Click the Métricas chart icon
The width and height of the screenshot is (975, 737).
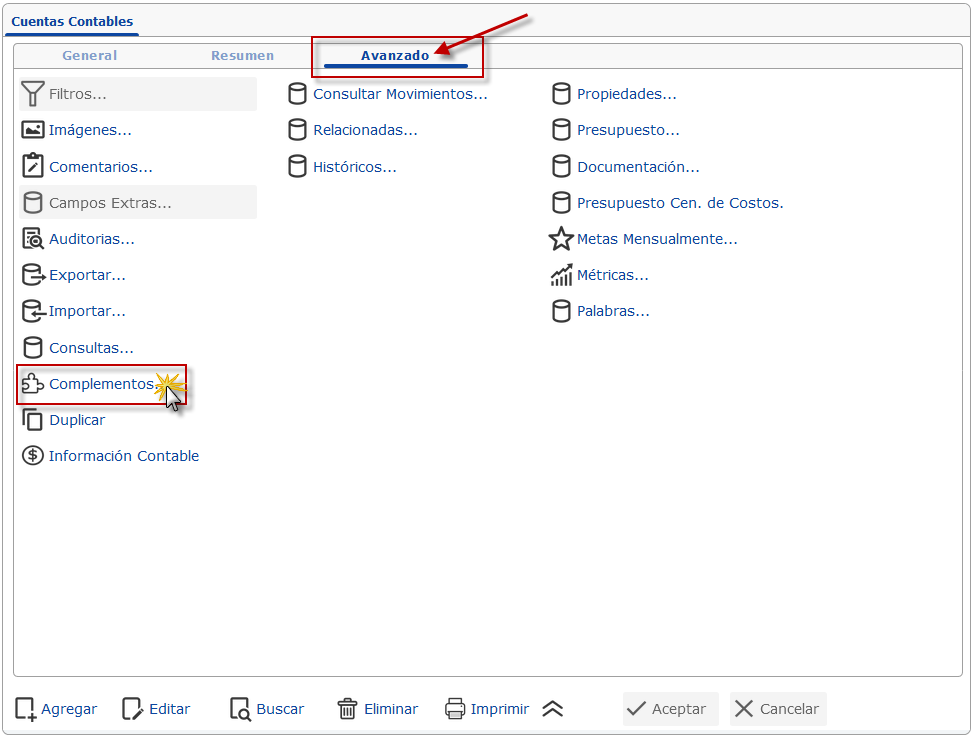click(561, 275)
